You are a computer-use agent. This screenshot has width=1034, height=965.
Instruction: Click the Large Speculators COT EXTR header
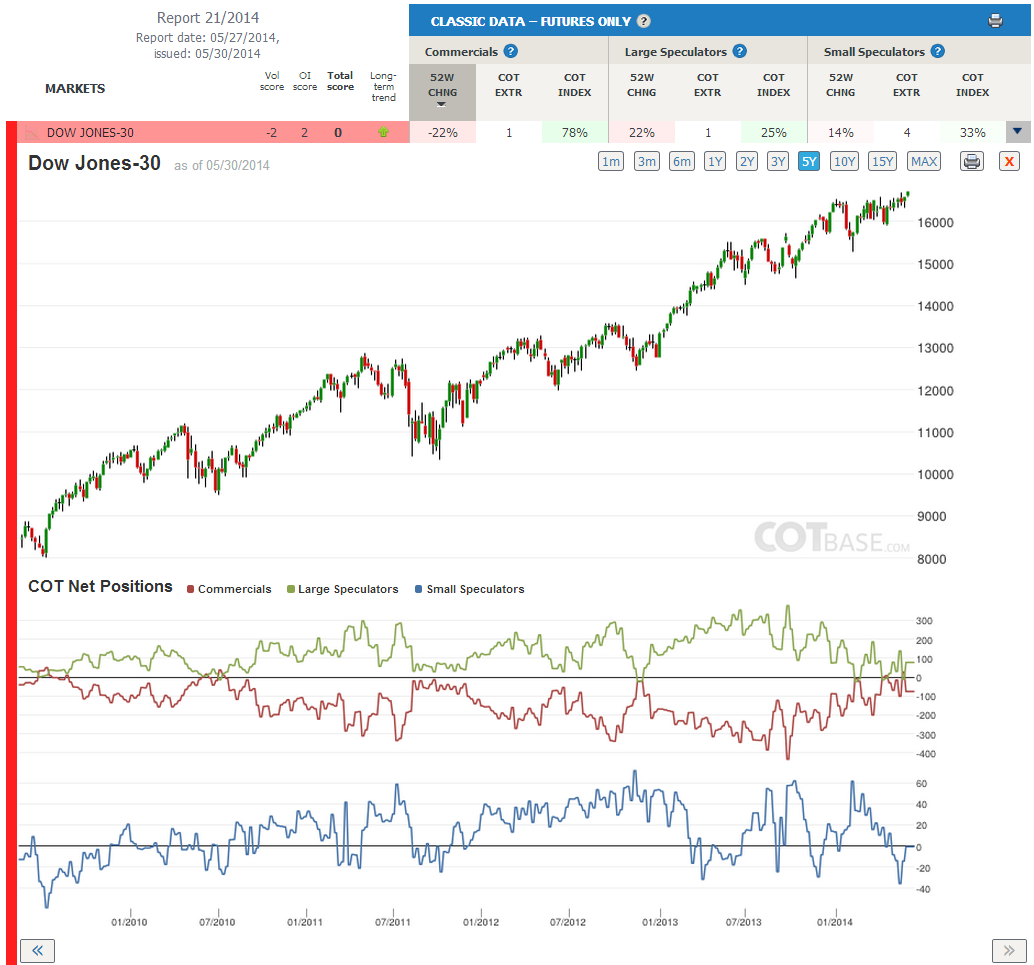tap(708, 85)
